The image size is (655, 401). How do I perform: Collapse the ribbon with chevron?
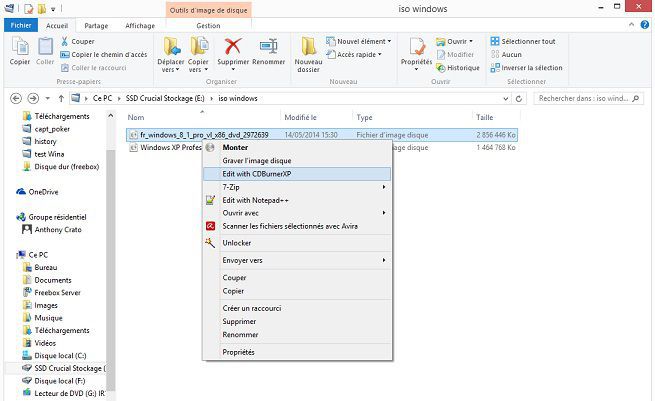[x=631, y=25]
